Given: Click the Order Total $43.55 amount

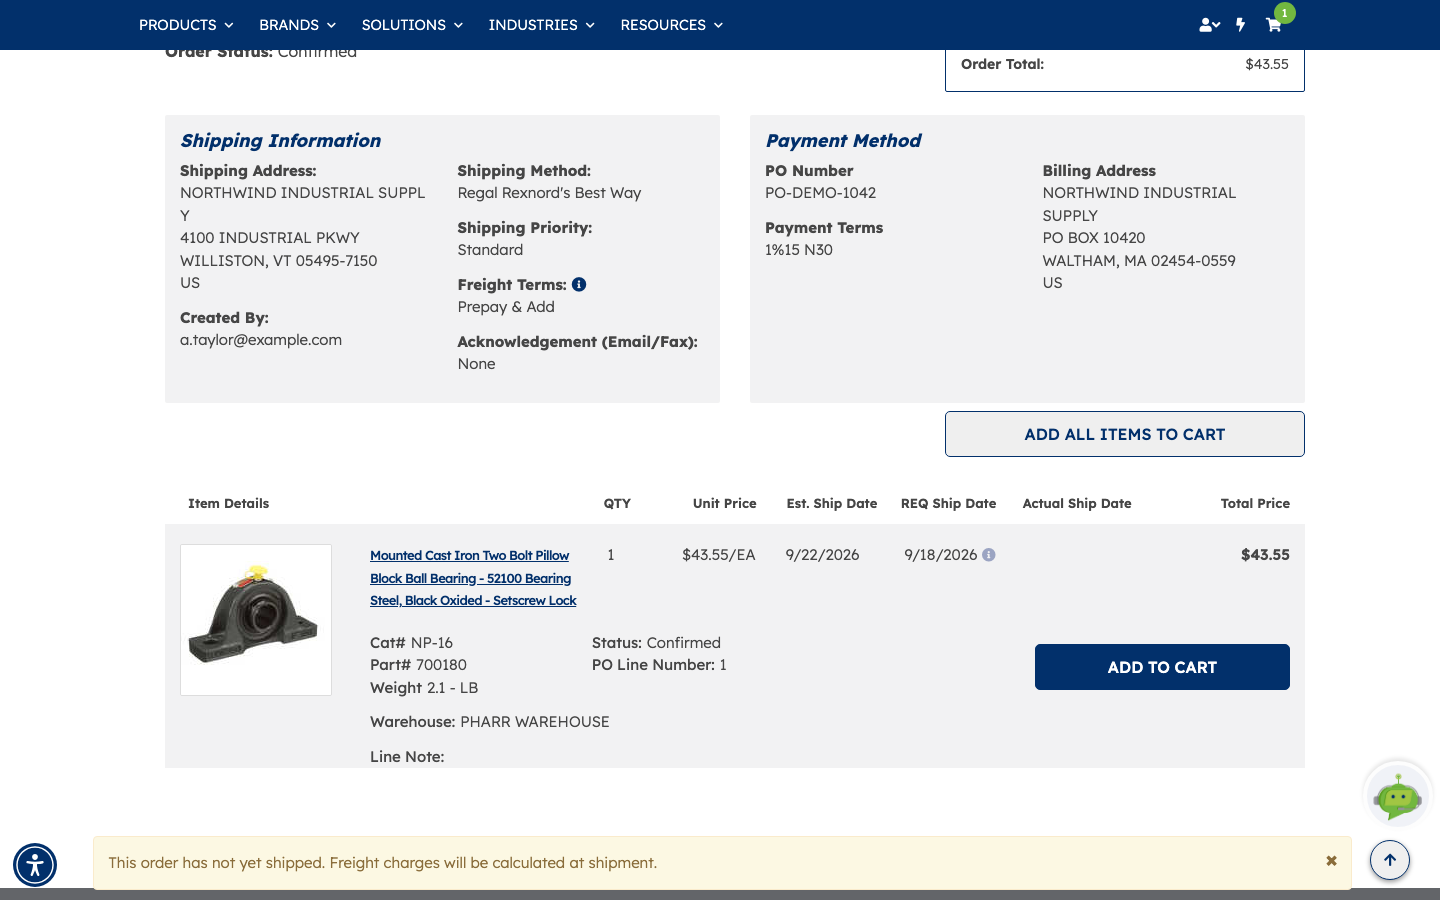Looking at the screenshot, I should (x=1267, y=64).
